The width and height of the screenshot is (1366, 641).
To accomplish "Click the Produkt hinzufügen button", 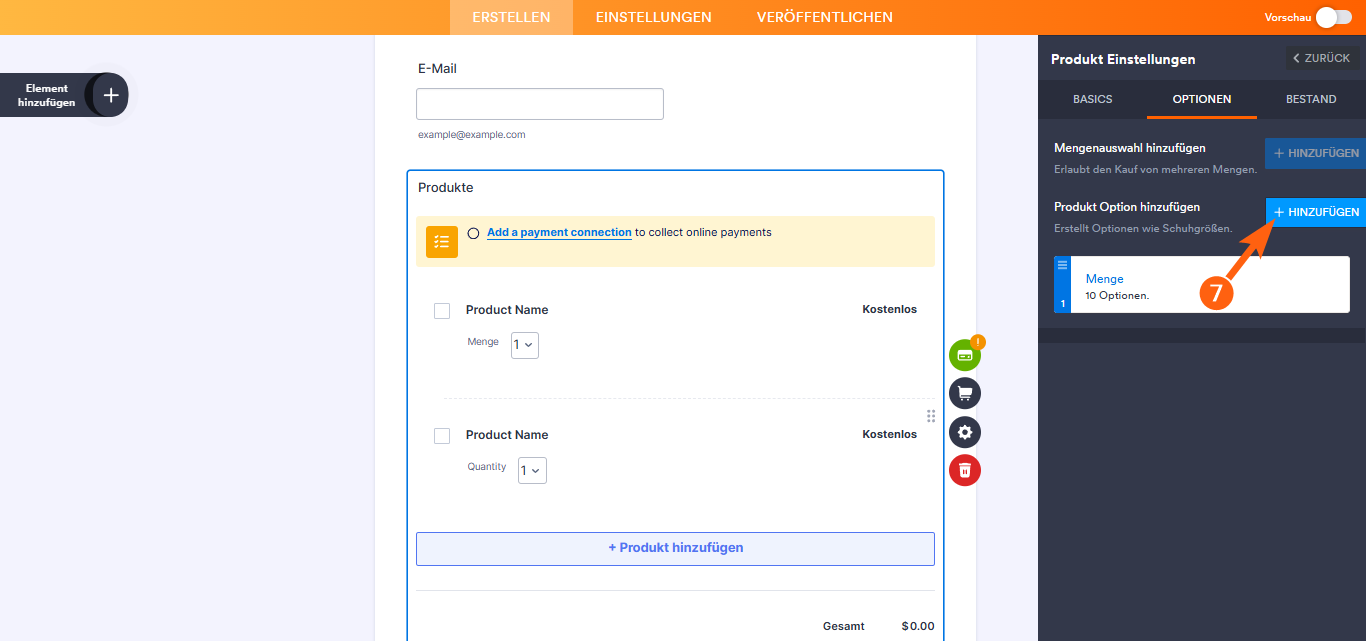I will [x=675, y=548].
